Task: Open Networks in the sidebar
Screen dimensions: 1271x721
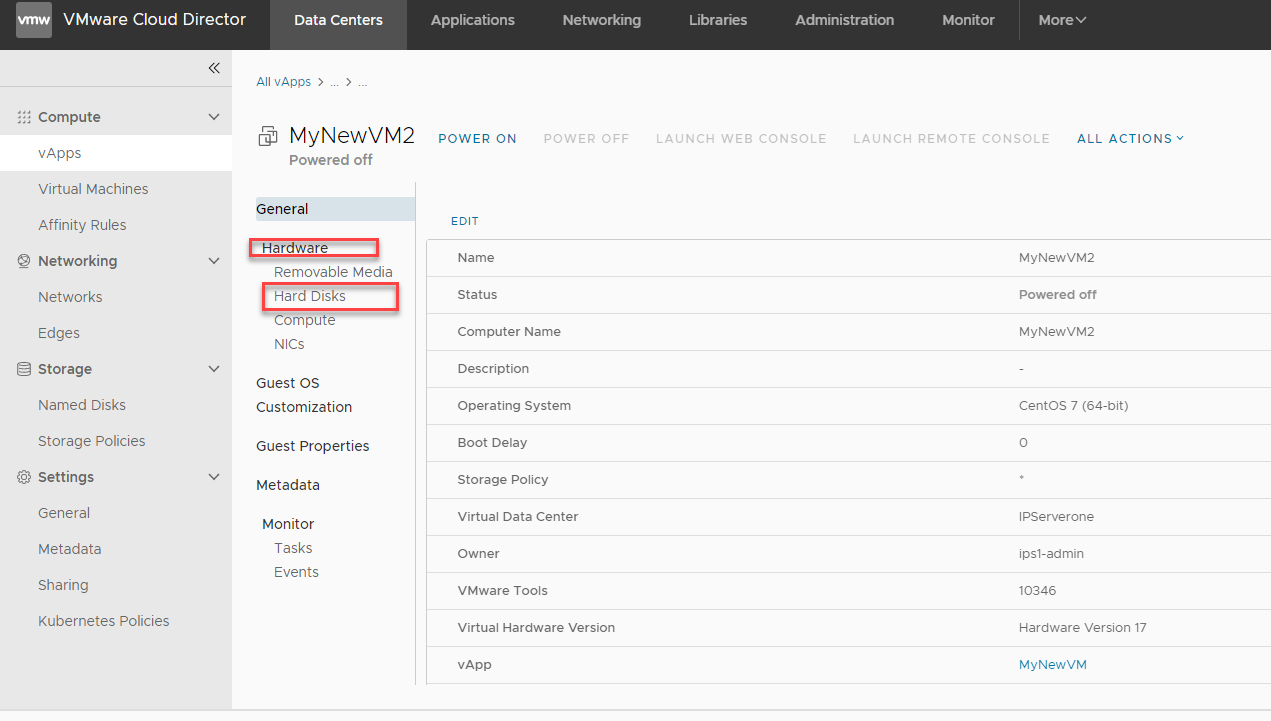Action: (70, 297)
